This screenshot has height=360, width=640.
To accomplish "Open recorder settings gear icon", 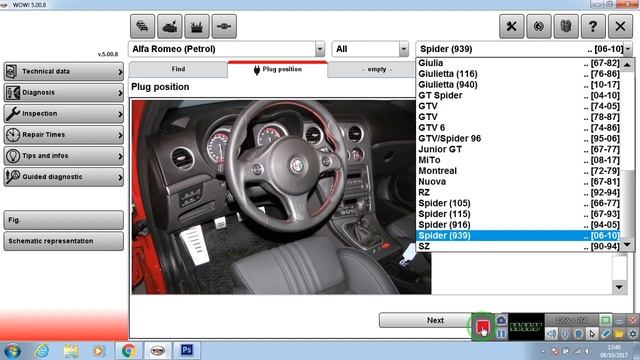I will pos(633,334).
